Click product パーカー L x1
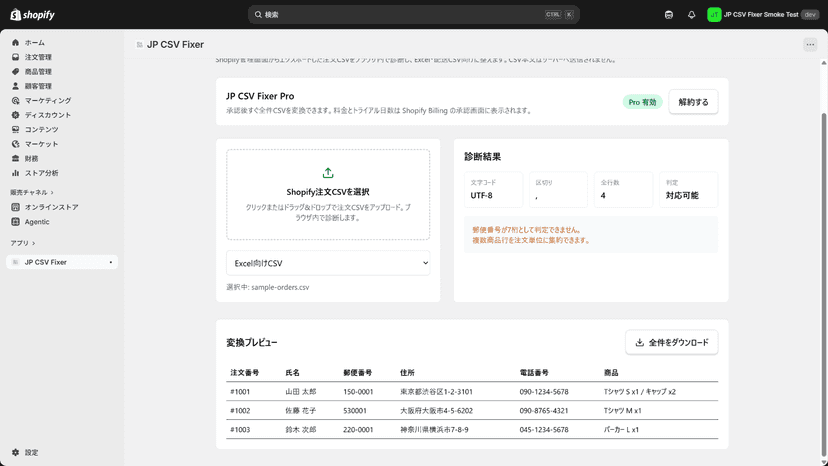The height and width of the screenshot is (466, 828). [622, 430]
